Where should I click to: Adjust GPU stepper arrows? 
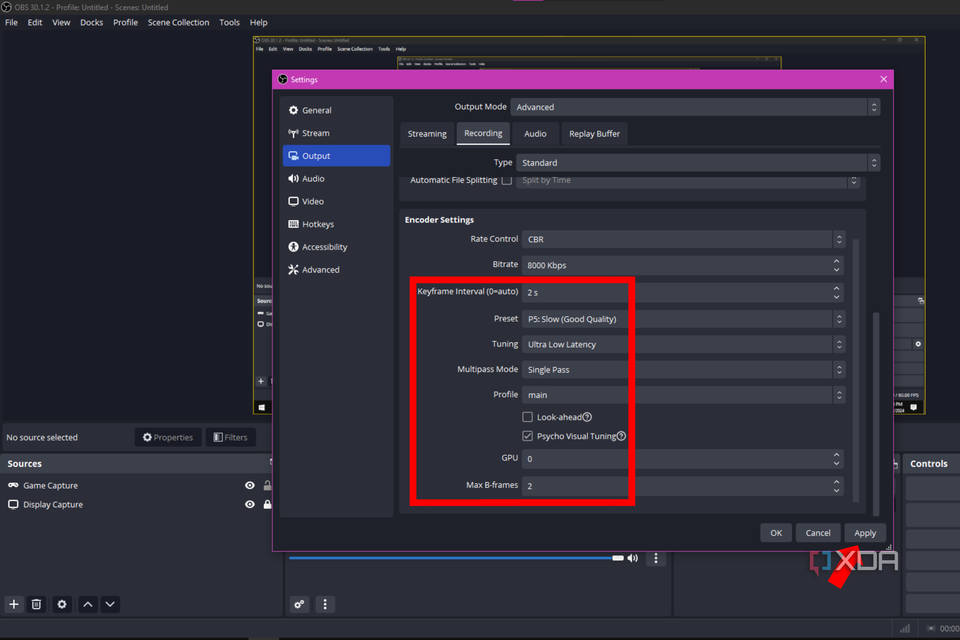coord(836,459)
